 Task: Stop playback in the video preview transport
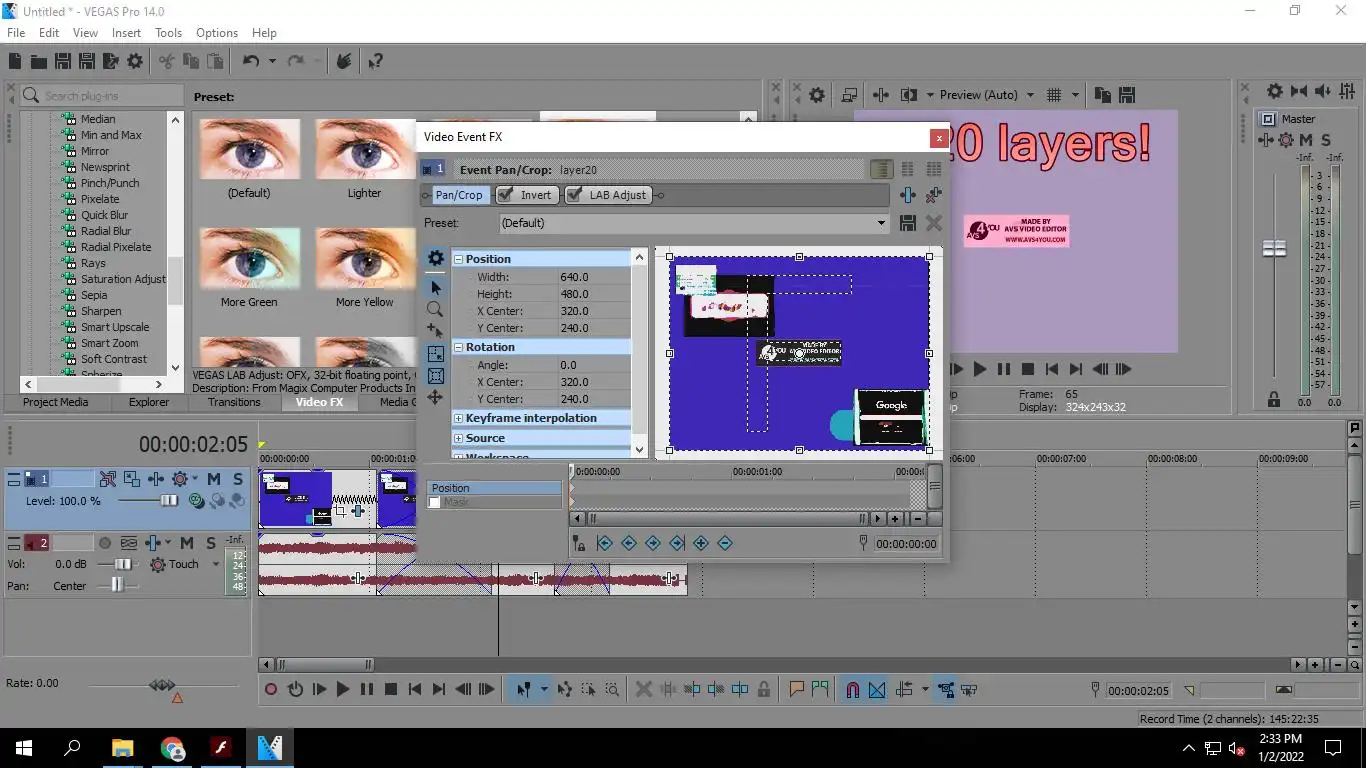(x=1027, y=369)
